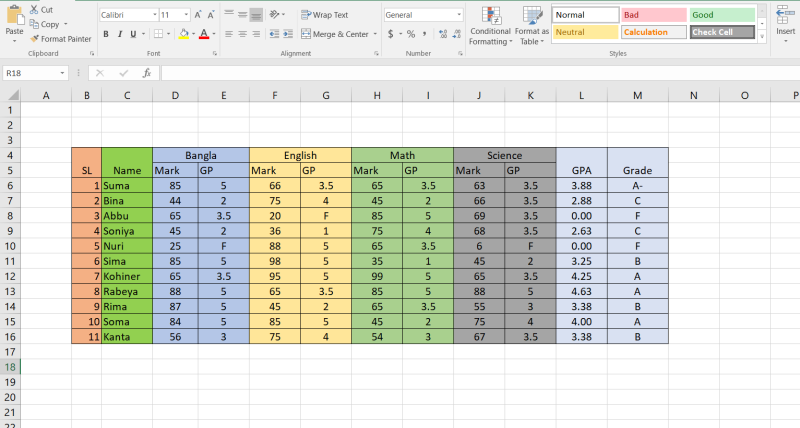Click Insert Function fx icon
800x428 pixels.
point(147,73)
